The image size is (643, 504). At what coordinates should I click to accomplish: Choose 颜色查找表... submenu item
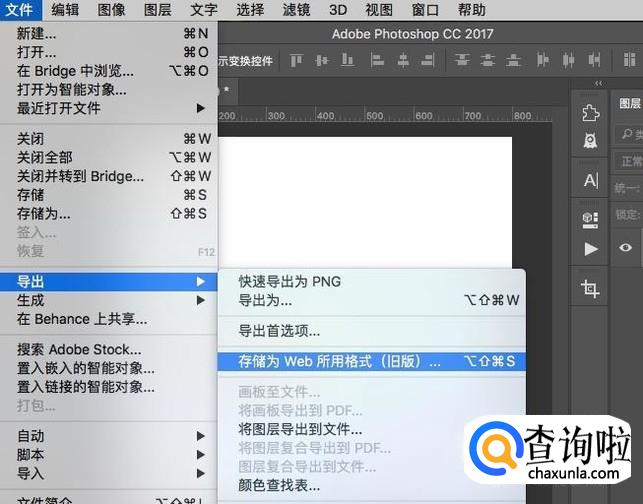[x=372, y=486]
